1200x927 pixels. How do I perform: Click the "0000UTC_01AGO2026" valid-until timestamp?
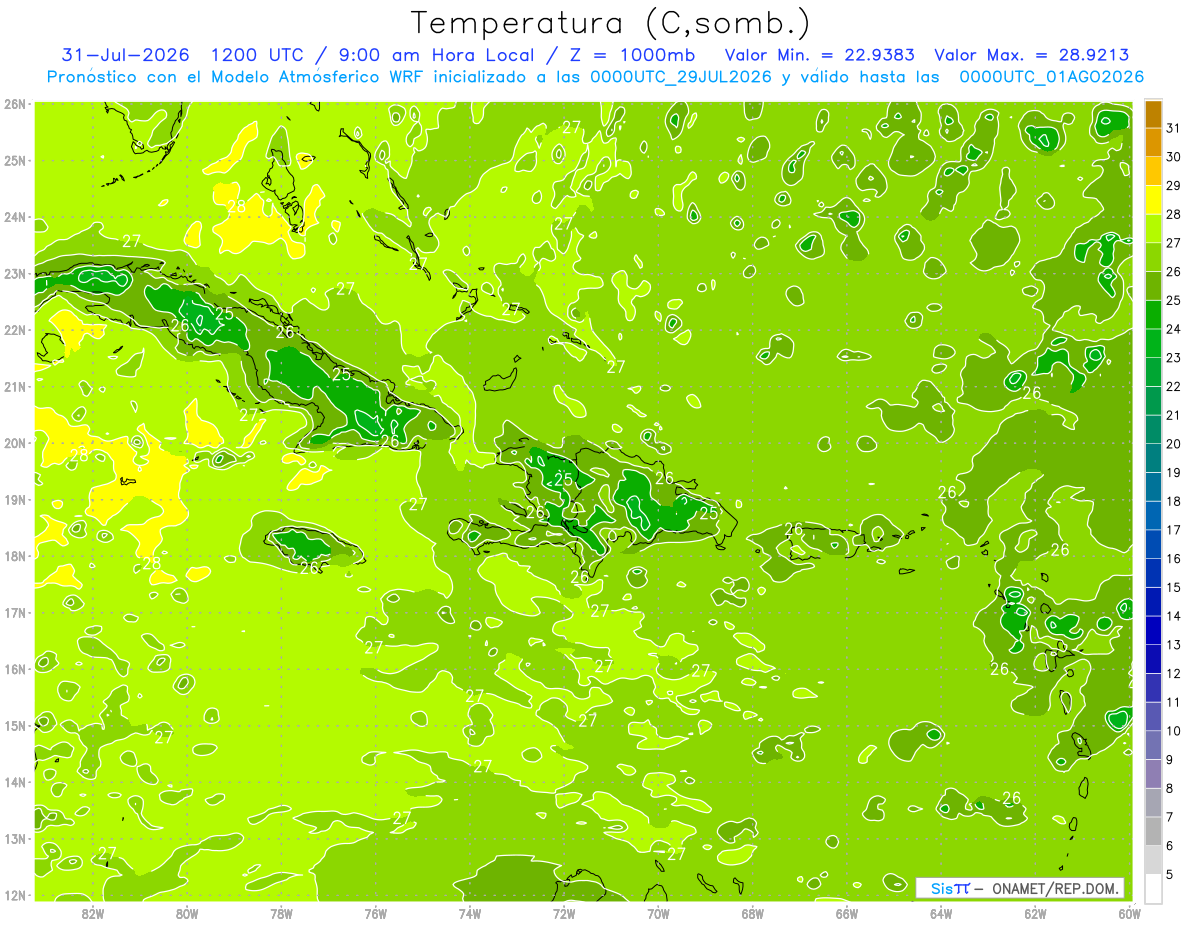click(1051, 77)
